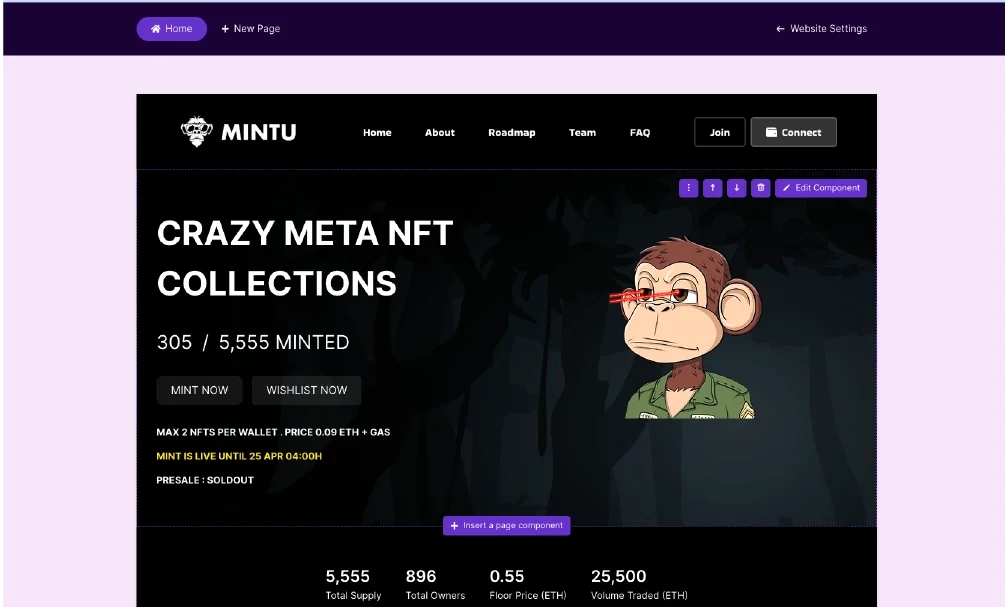1007x607 pixels.
Task: Click the MINTU monkey logo
Action: [238, 132]
